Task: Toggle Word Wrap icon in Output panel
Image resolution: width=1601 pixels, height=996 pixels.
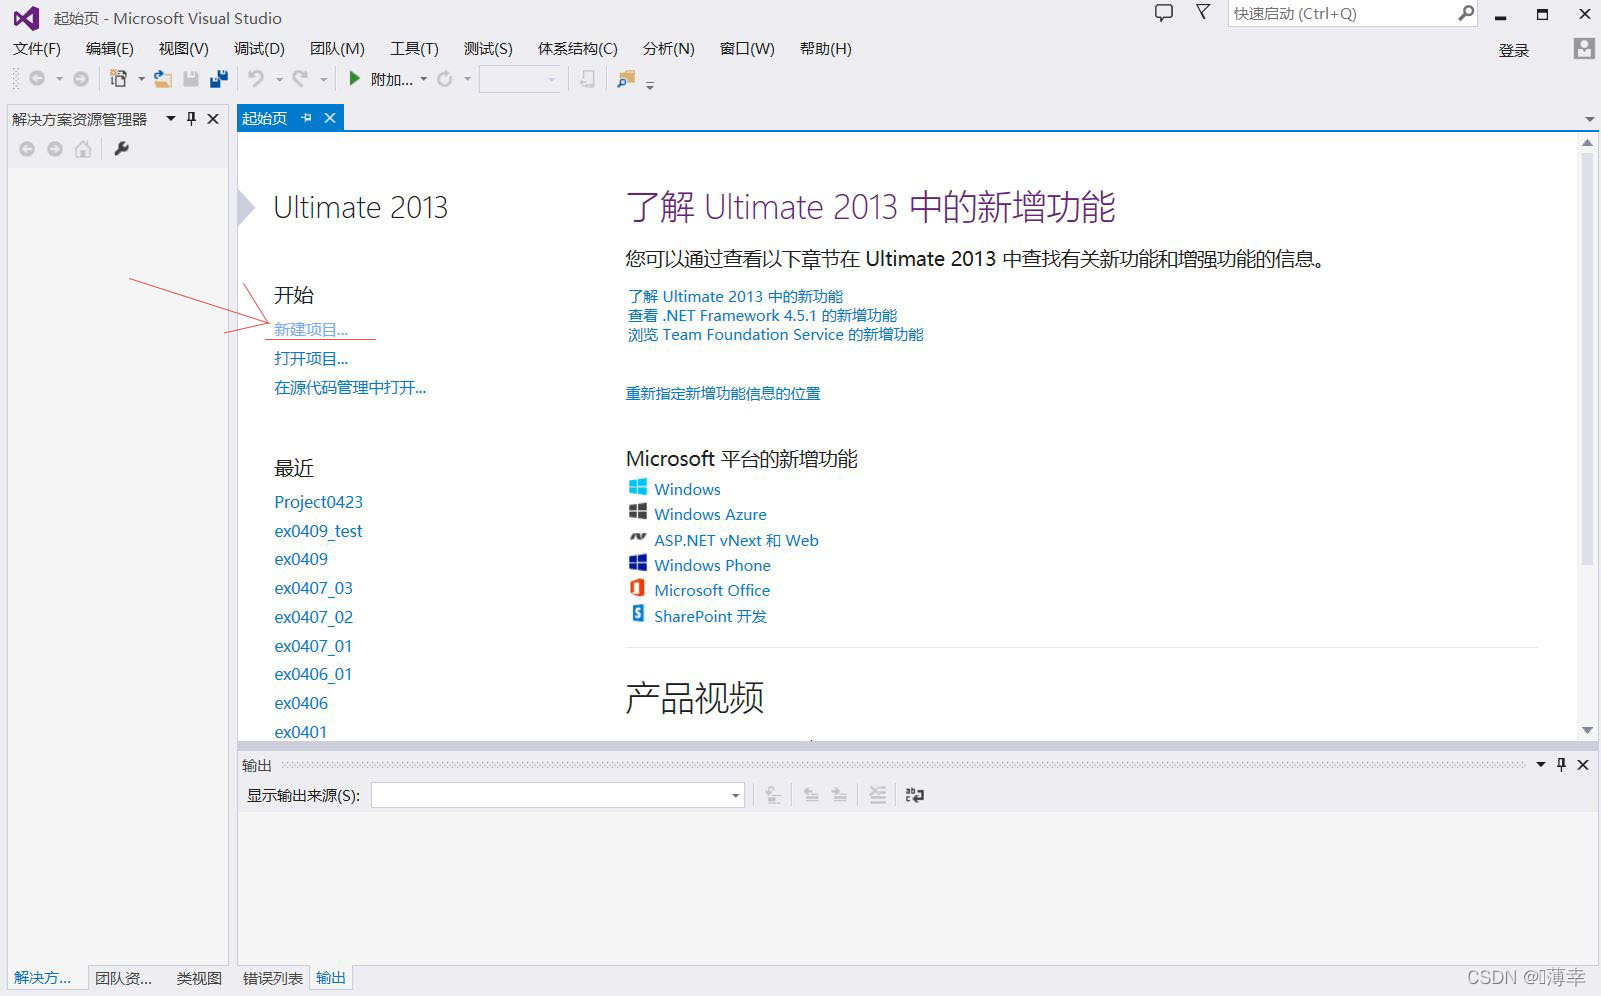Action: pyautogui.click(x=914, y=795)
